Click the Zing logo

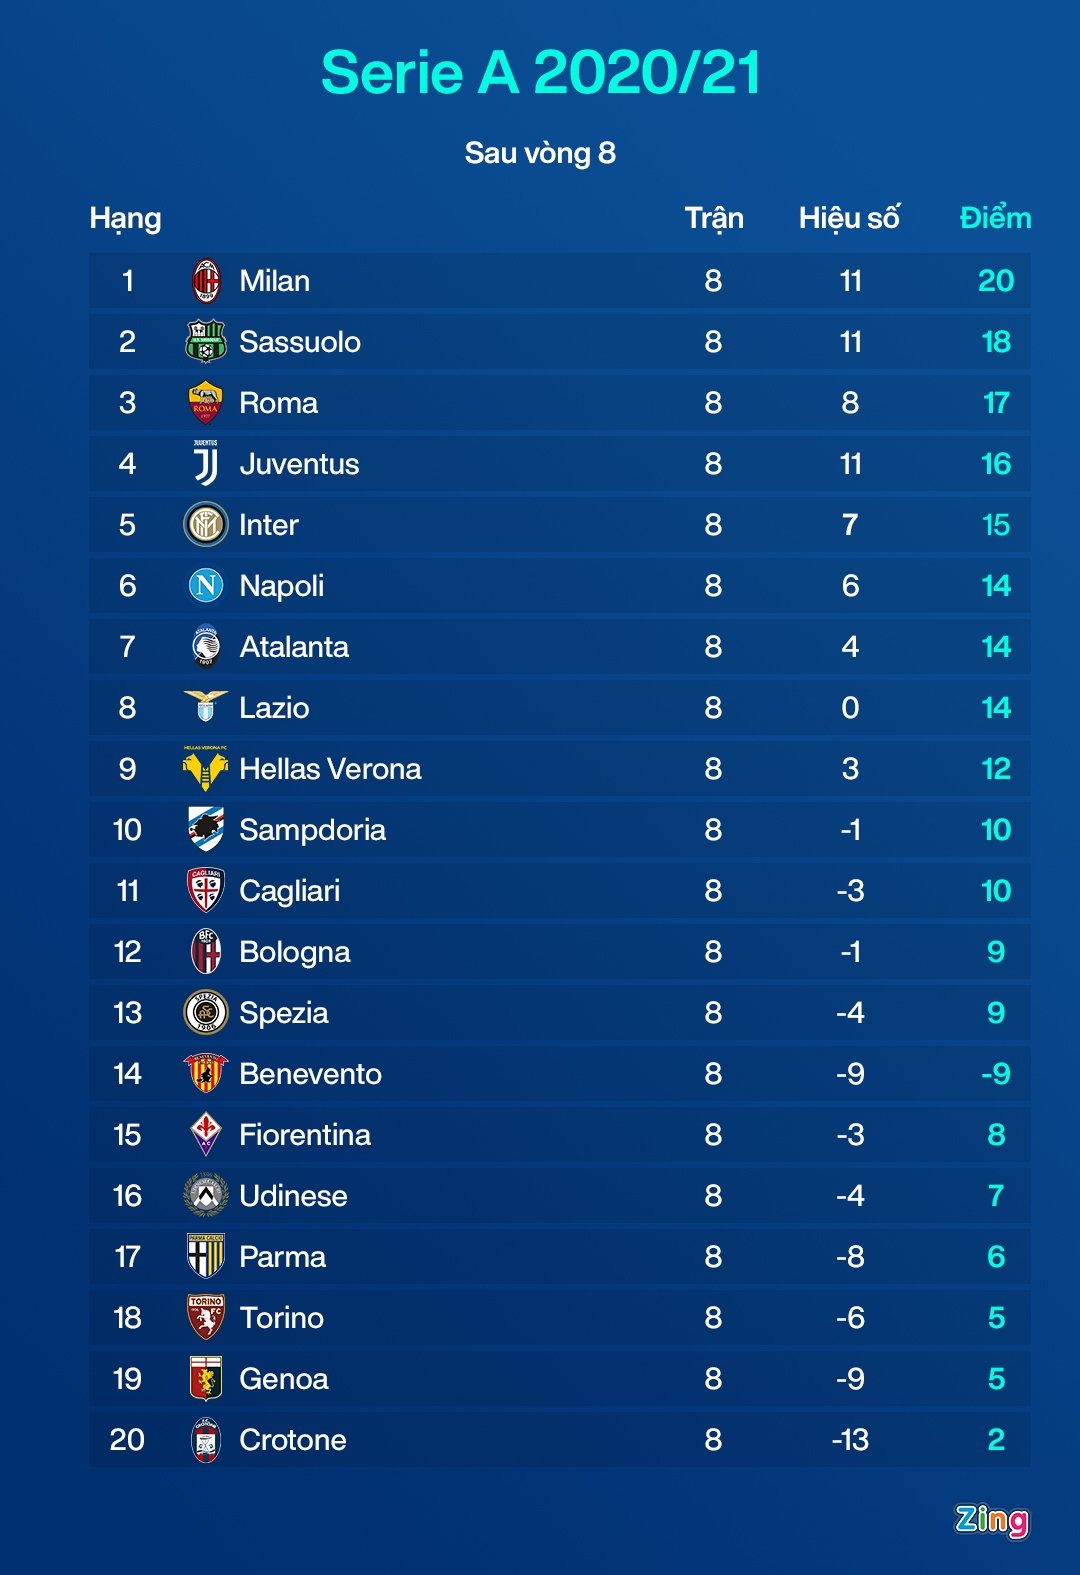coord(991,1520)
